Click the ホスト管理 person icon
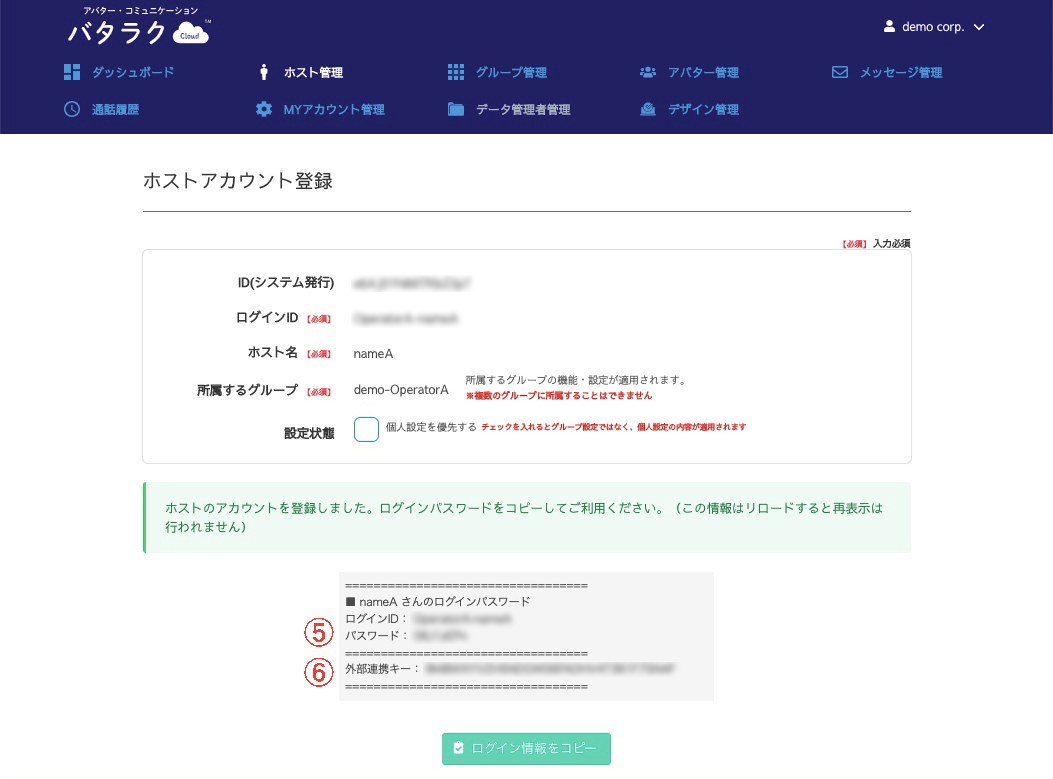The width and height of the screenshot is (1053, 779). [x=264, y=72]
